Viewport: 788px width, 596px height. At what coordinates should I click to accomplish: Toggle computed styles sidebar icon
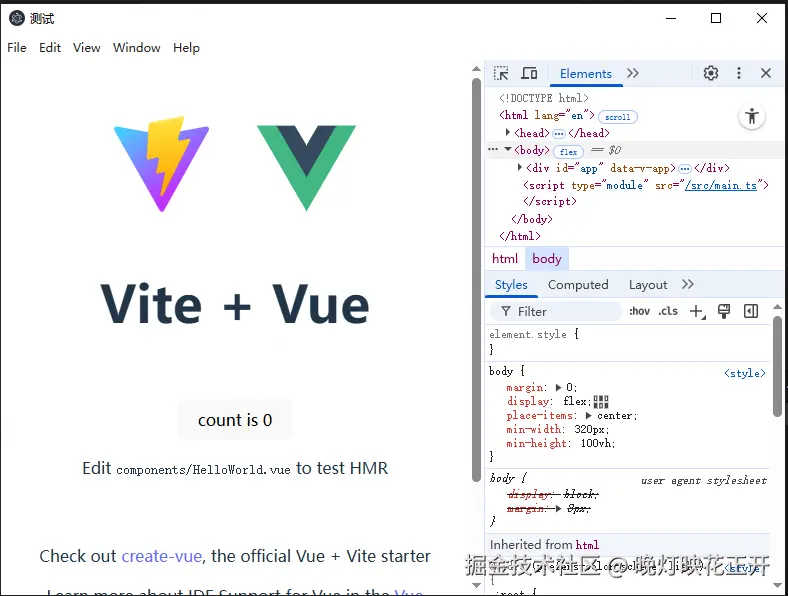coord(751,312)
